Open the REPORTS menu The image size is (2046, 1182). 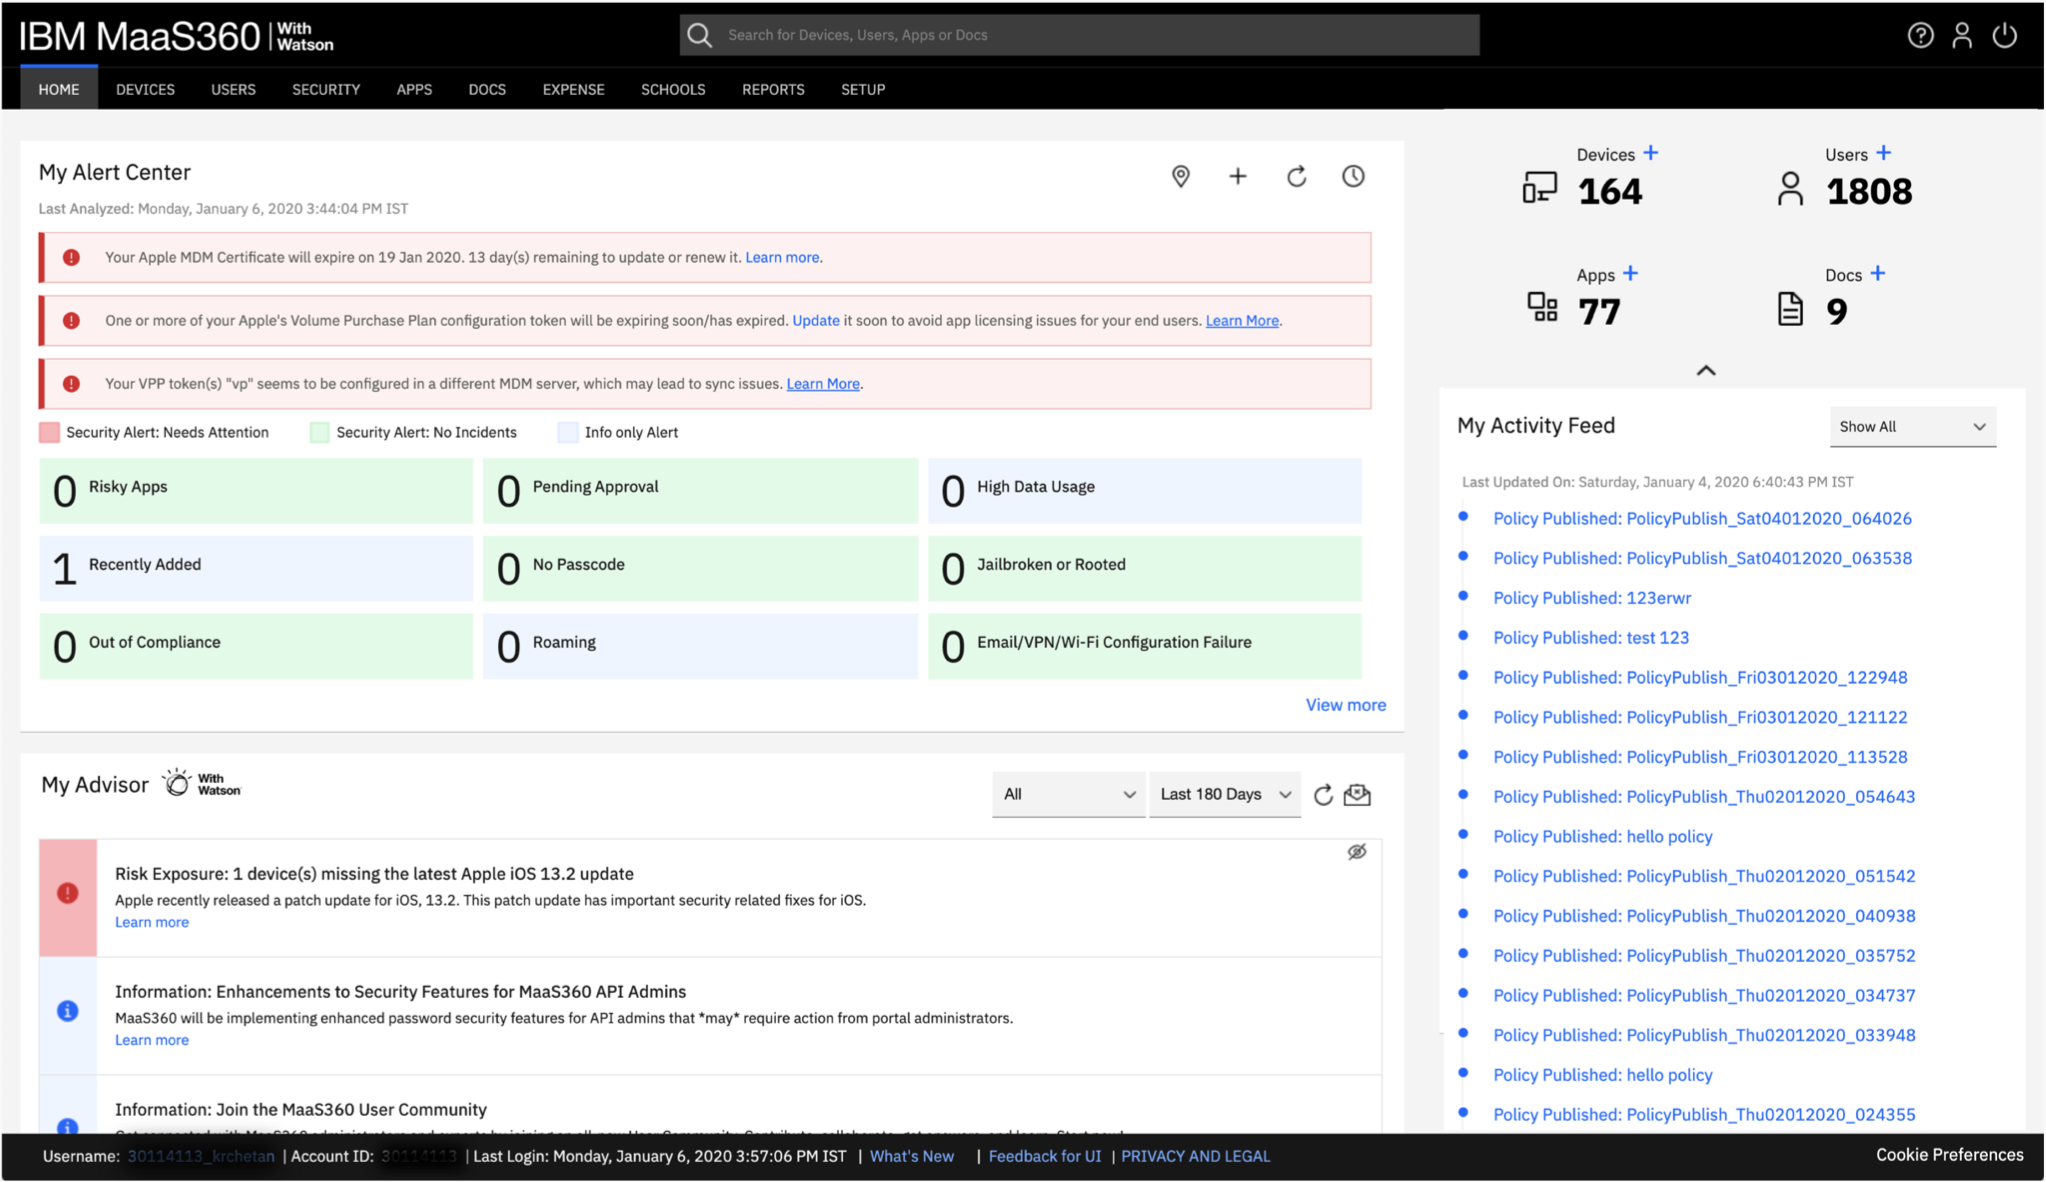pyautogui.click(x=772, y=89)
